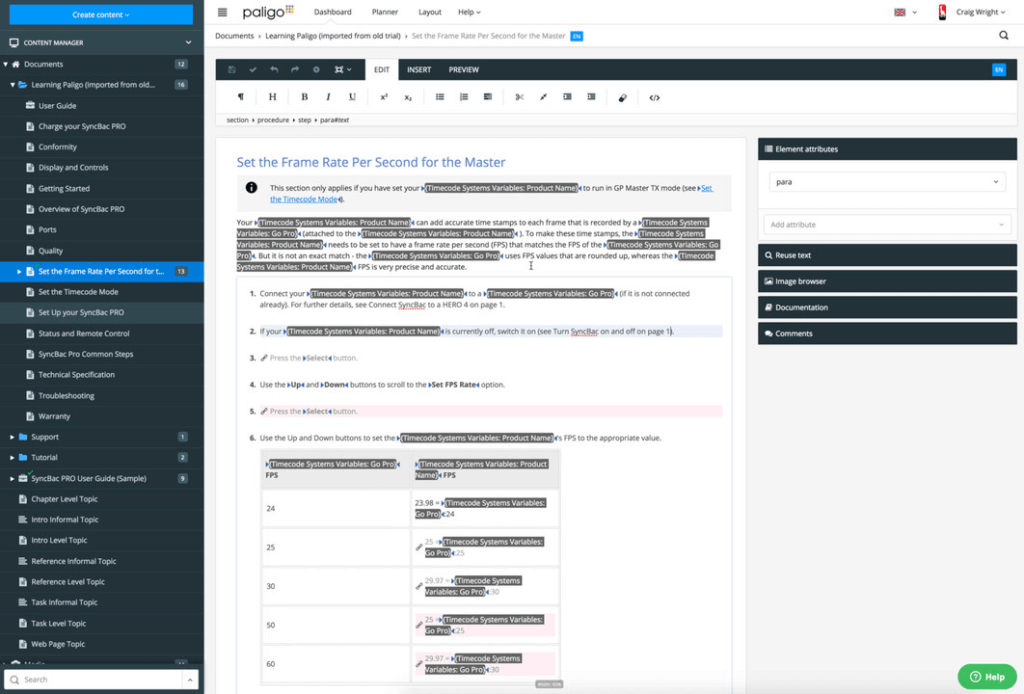
Task: Switch to the INSERT tab
Action: [x=419, y=70]
